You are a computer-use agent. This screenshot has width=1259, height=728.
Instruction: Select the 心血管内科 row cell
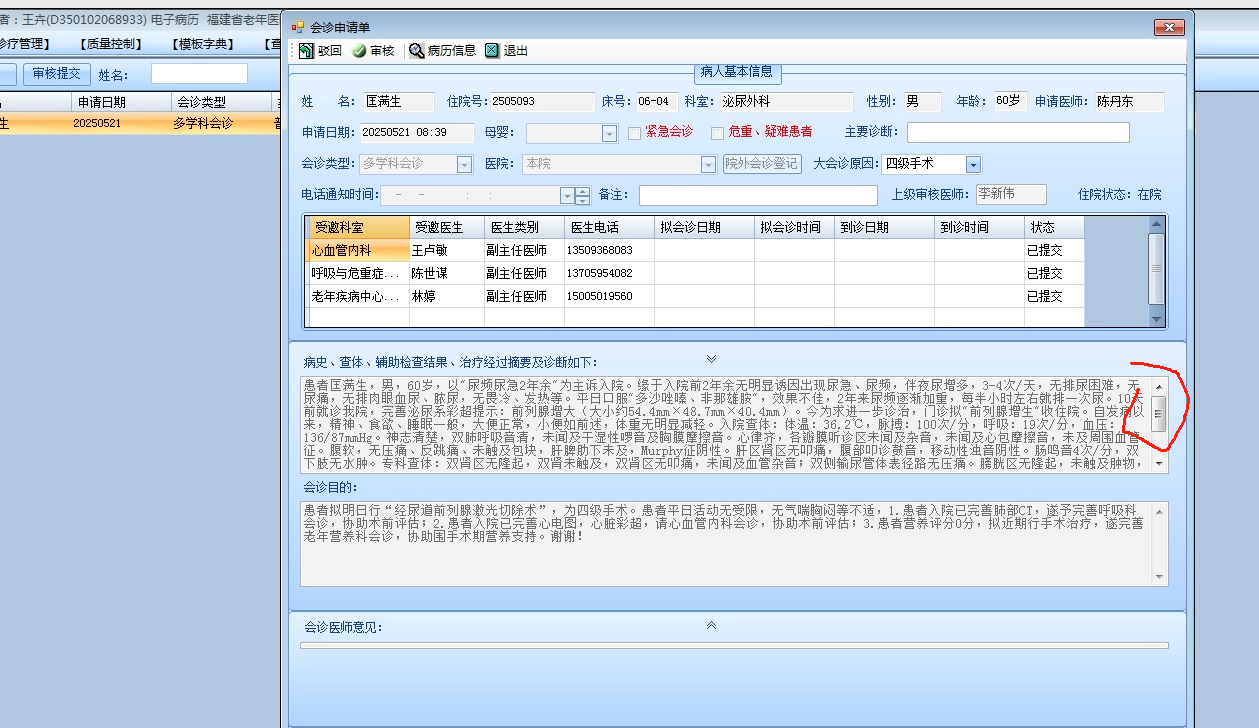point(359,250)
